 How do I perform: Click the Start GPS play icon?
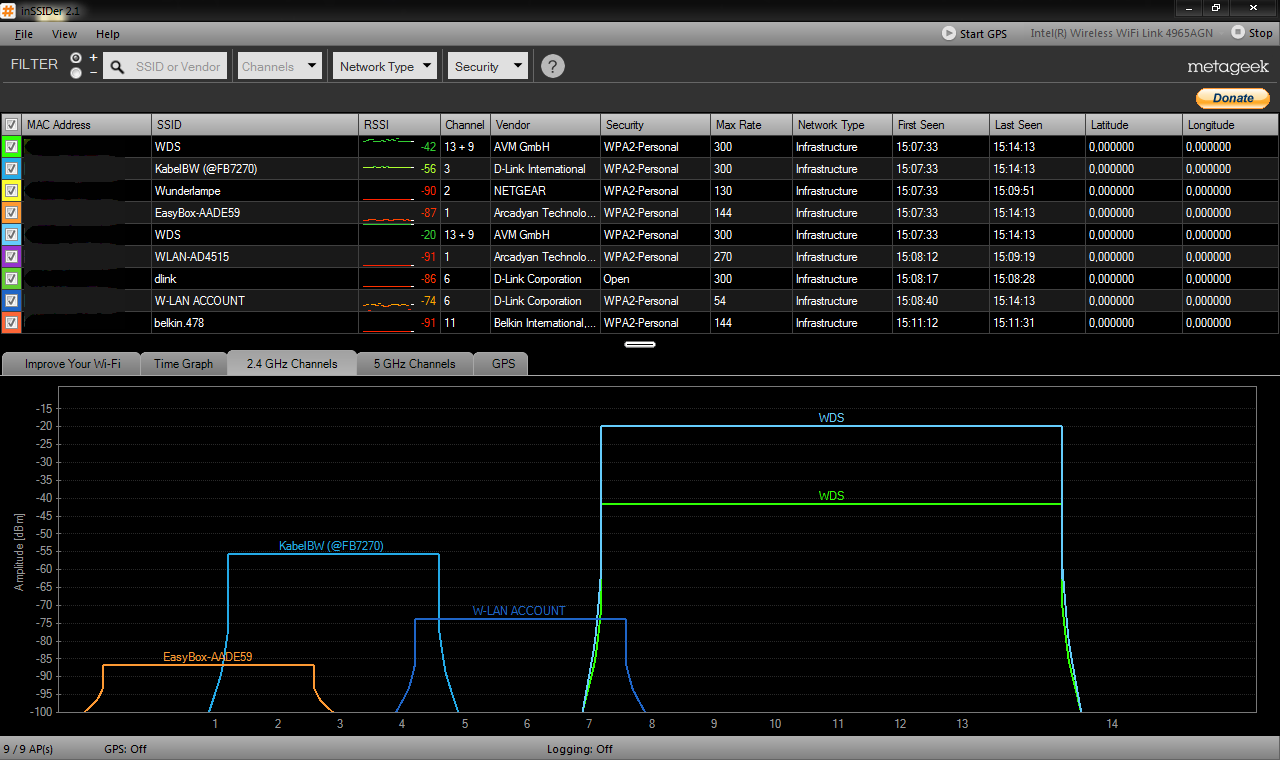pos(948,33)
